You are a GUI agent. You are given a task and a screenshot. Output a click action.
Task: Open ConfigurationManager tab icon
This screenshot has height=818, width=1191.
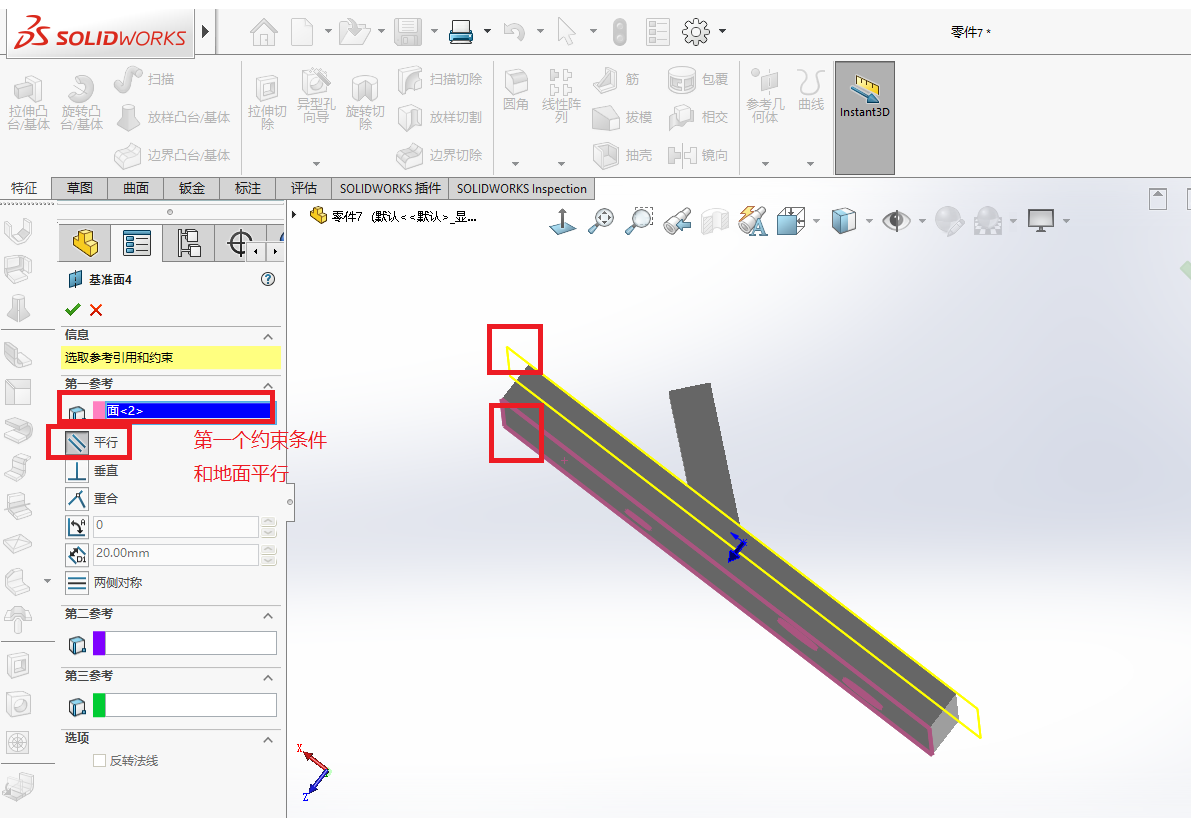point(188,244)
